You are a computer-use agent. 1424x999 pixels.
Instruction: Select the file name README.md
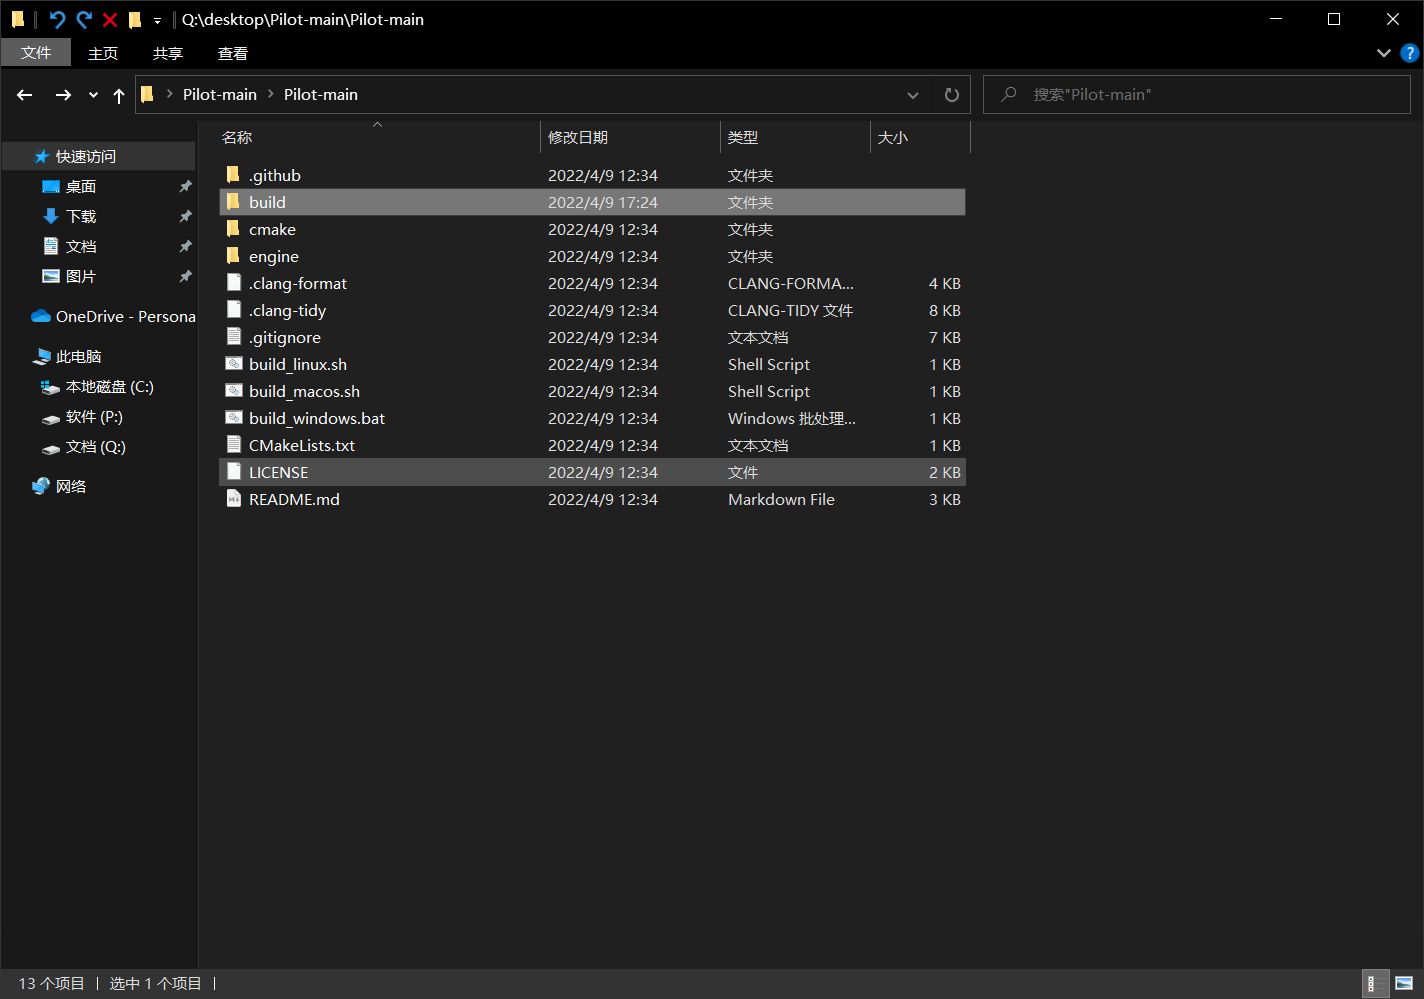pyautogui.click(x=294, y=500)
